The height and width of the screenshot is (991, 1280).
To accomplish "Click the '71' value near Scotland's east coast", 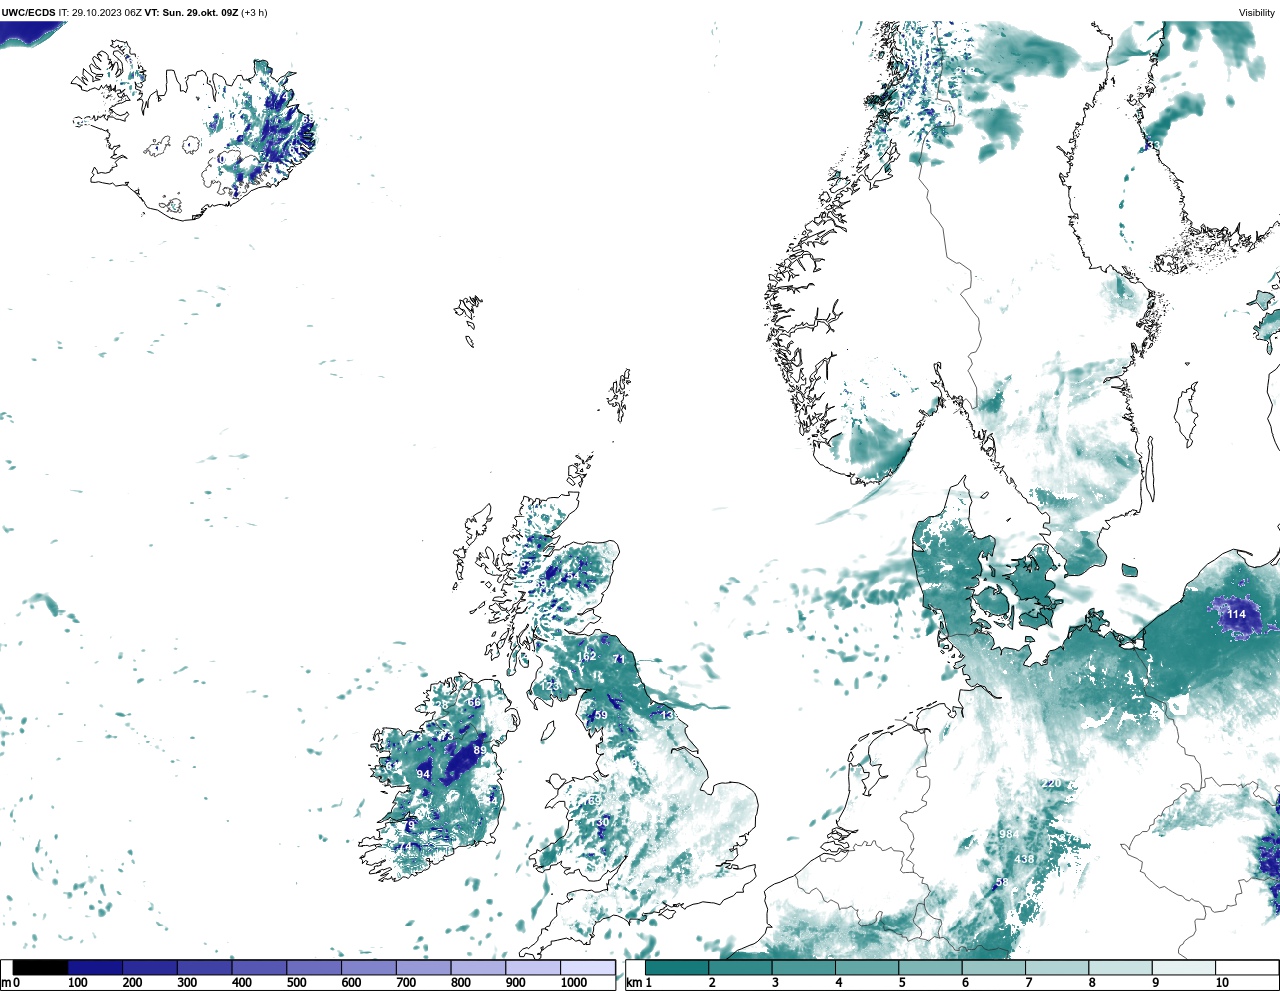I will coord(619,659).
